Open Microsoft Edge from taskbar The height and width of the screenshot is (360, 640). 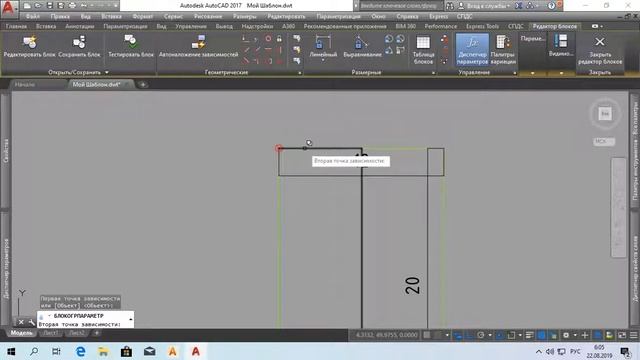80,351
